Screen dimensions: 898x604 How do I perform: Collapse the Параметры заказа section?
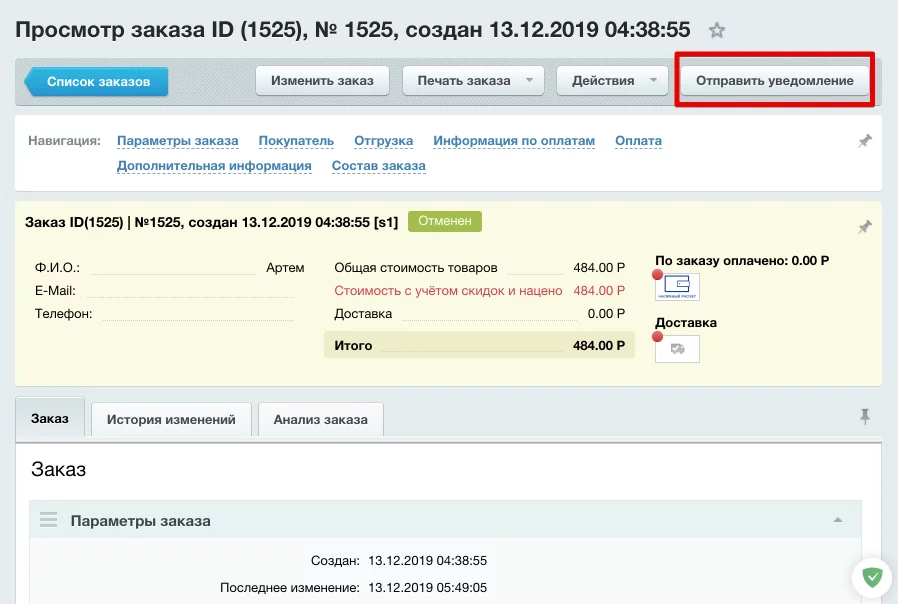tap(838, 520)
